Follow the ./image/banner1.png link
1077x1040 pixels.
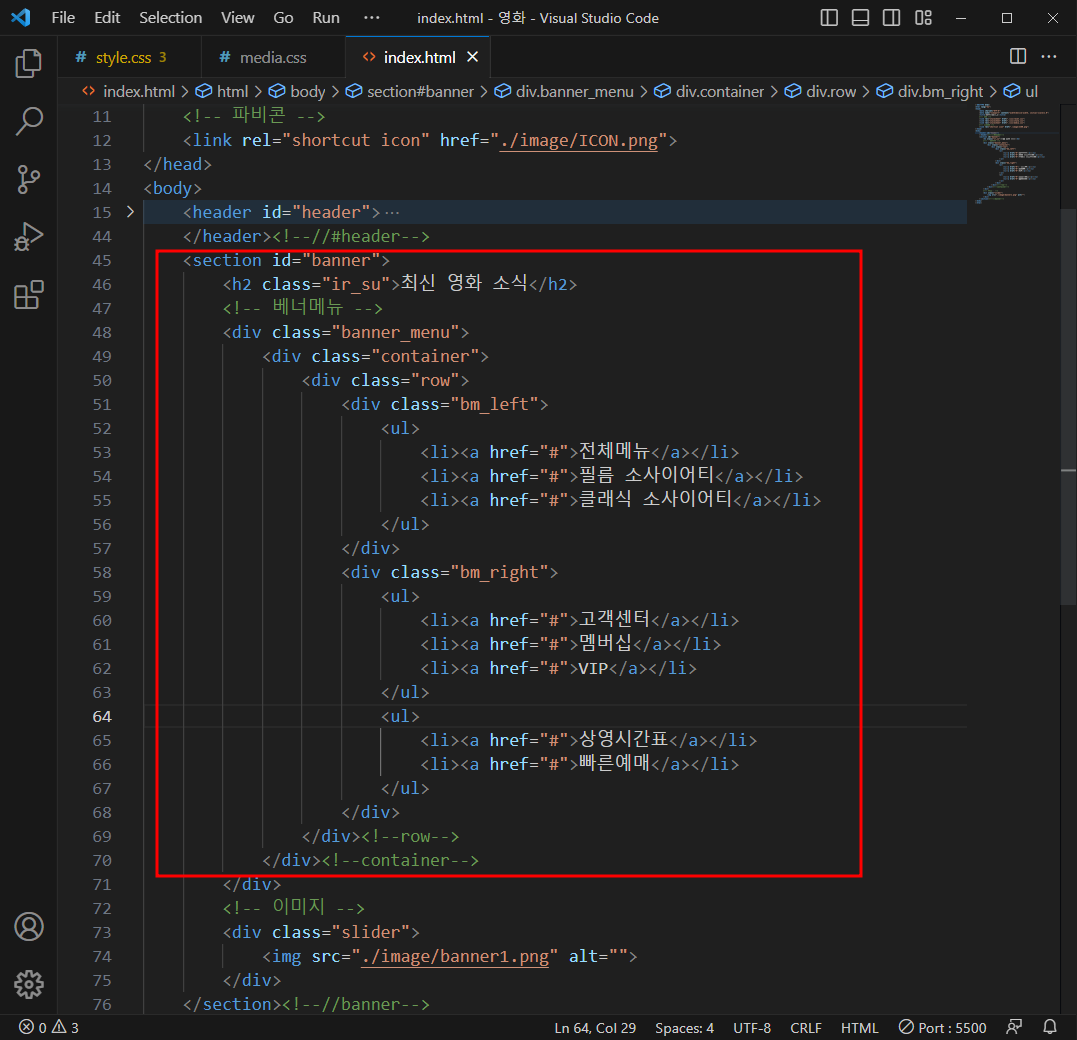[455, 956]
